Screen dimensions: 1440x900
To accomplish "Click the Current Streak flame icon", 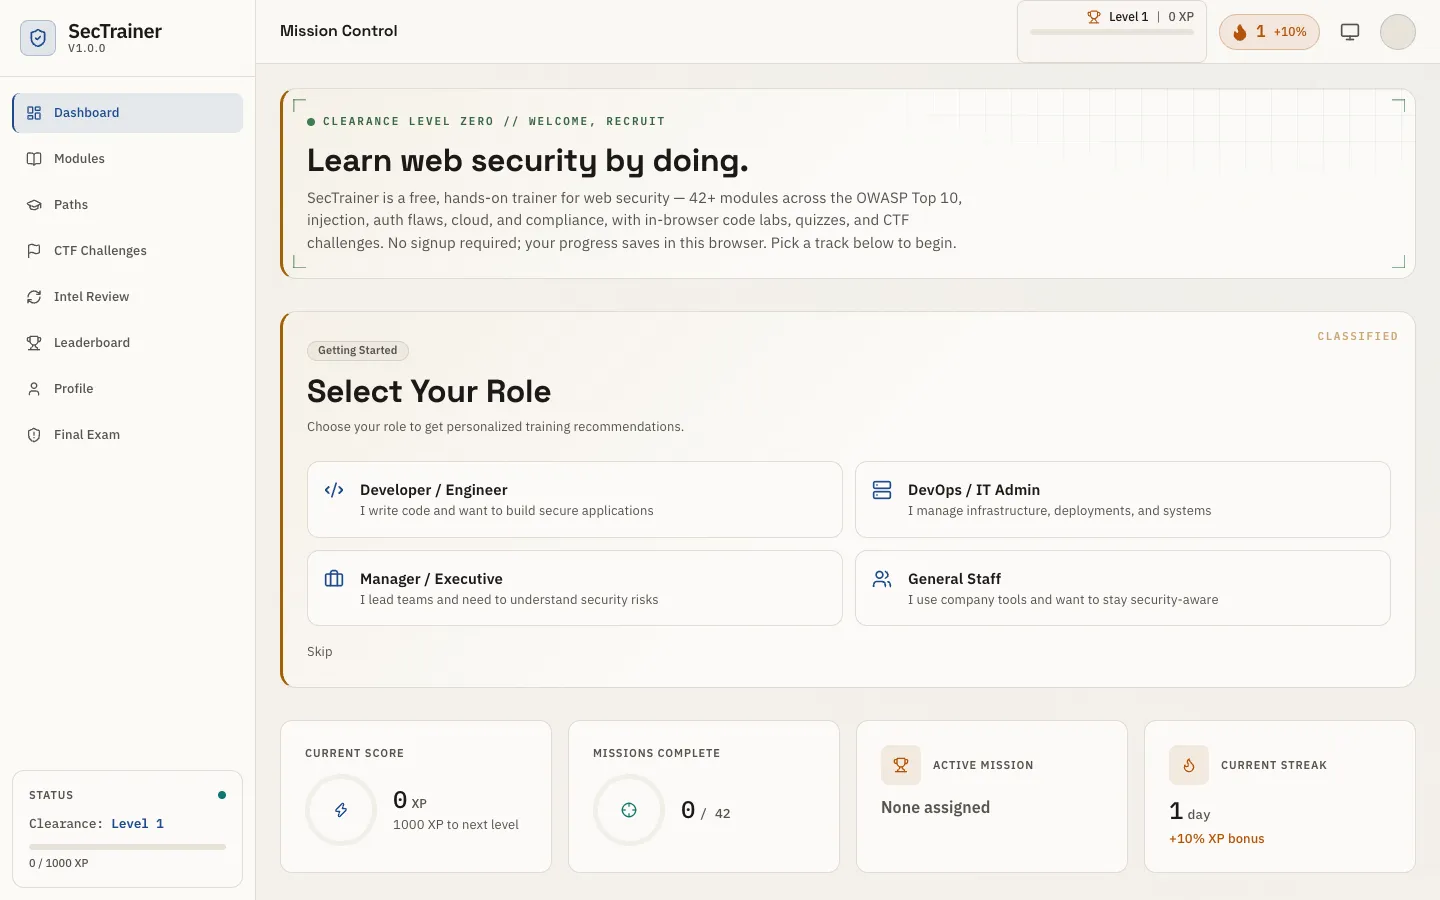I will click(1189, 765).
